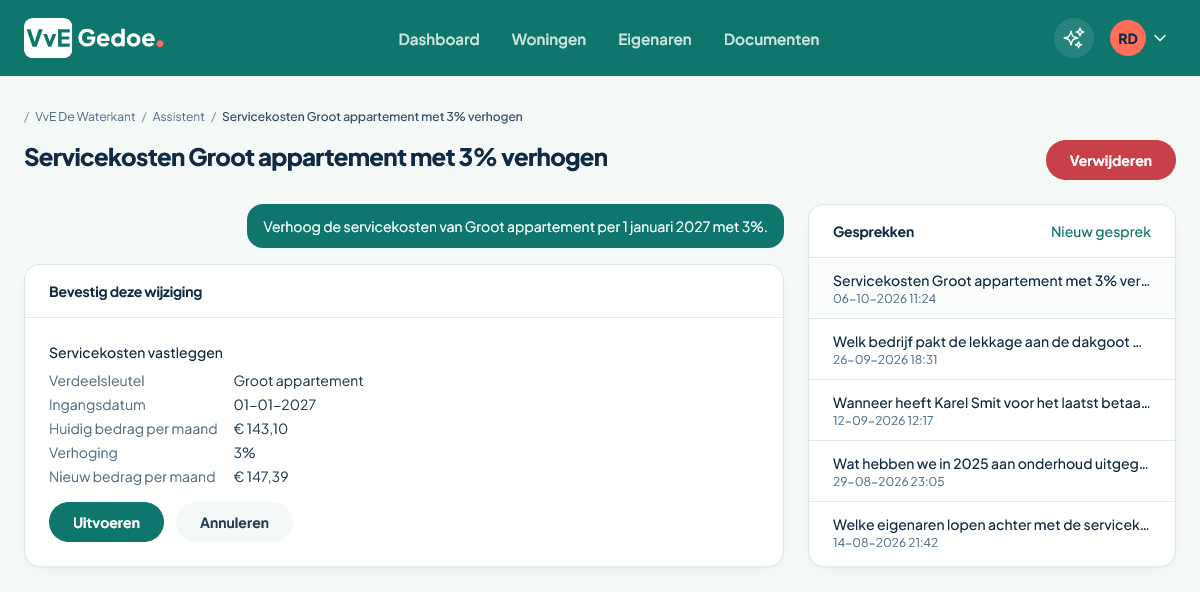Click the Huidig bedrag per maand label
The width and height of the screenshot is (1200, 592).
pos(133,429)
